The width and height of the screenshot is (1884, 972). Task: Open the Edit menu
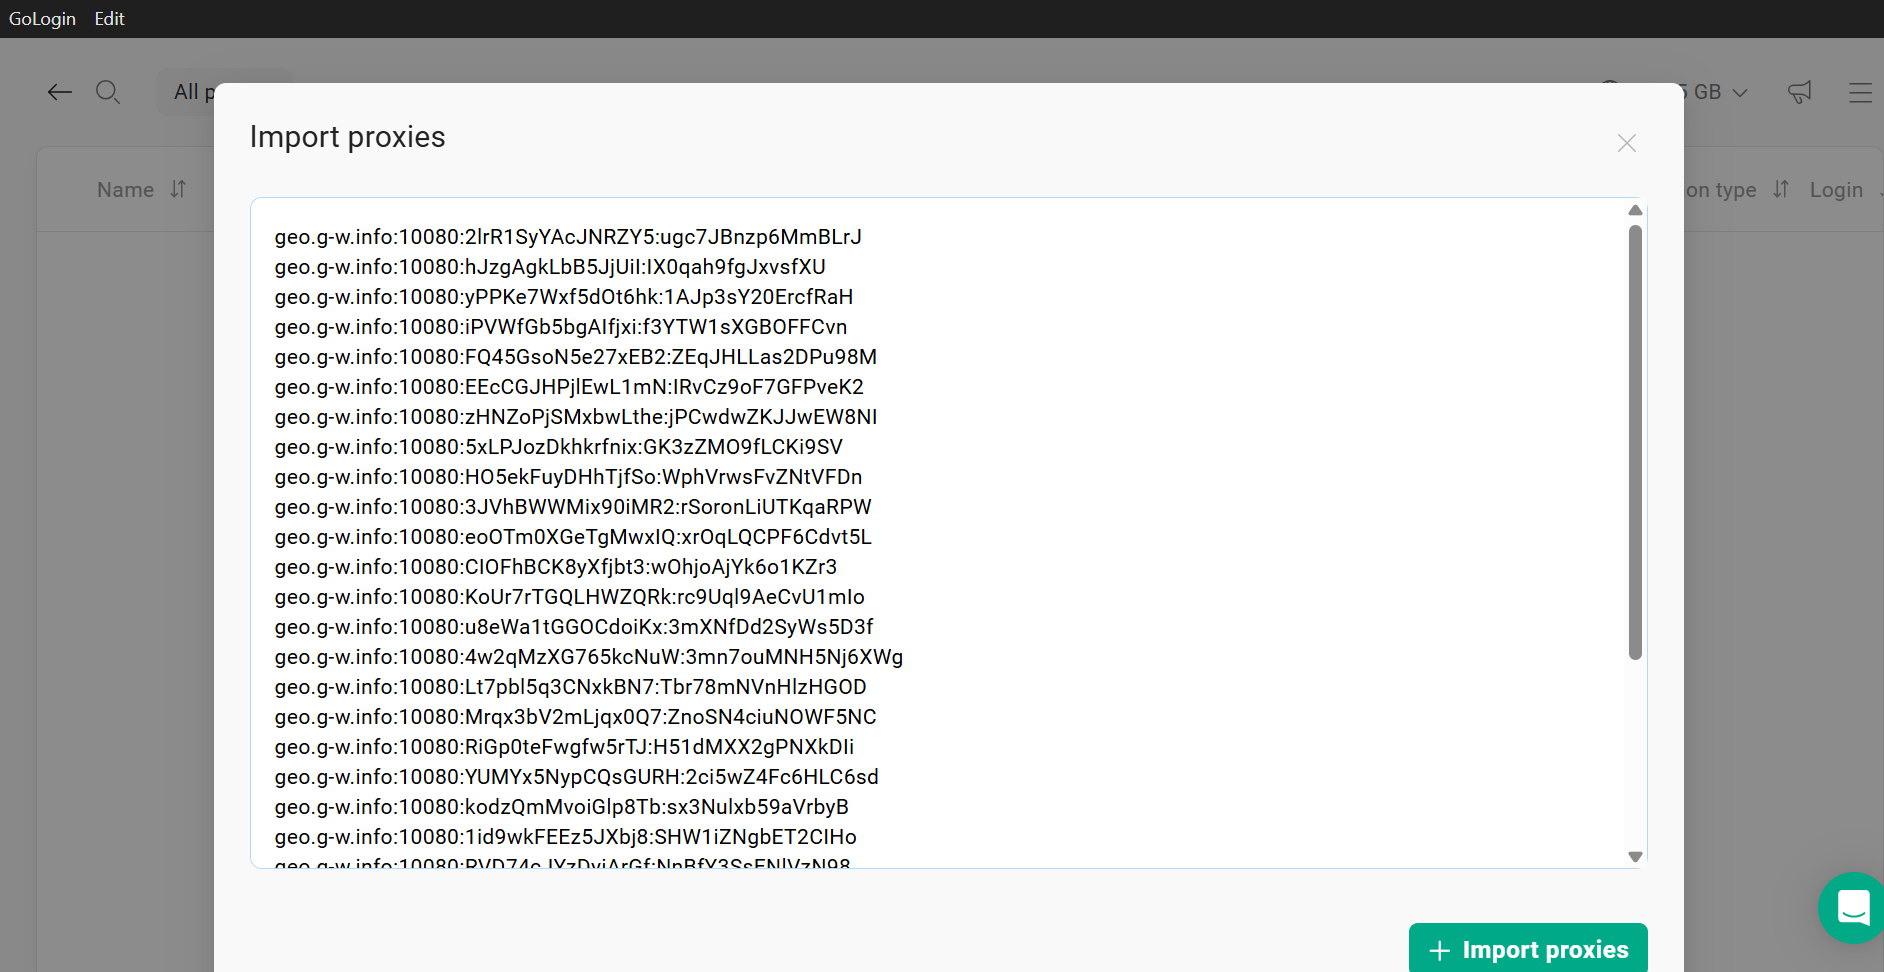pos(109,19)
